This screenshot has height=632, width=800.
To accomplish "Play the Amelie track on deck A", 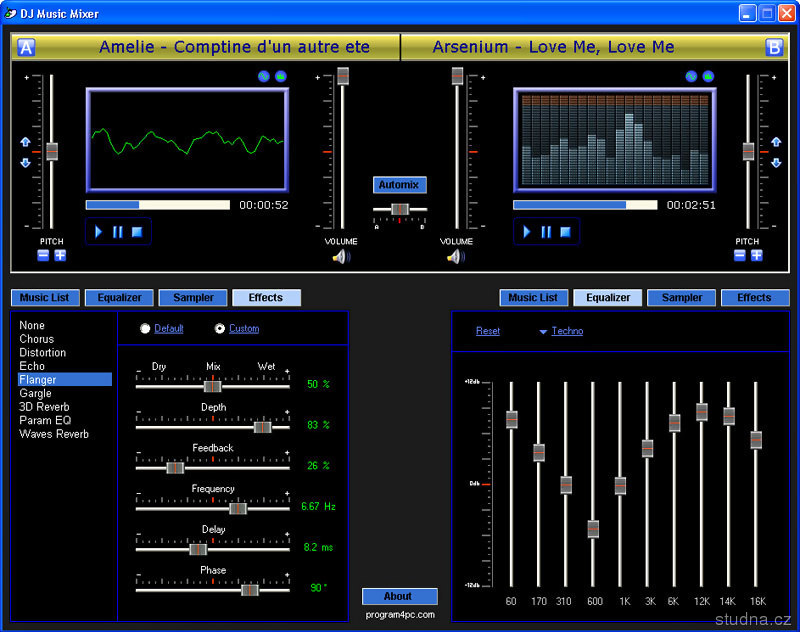I will coord(98,232).
